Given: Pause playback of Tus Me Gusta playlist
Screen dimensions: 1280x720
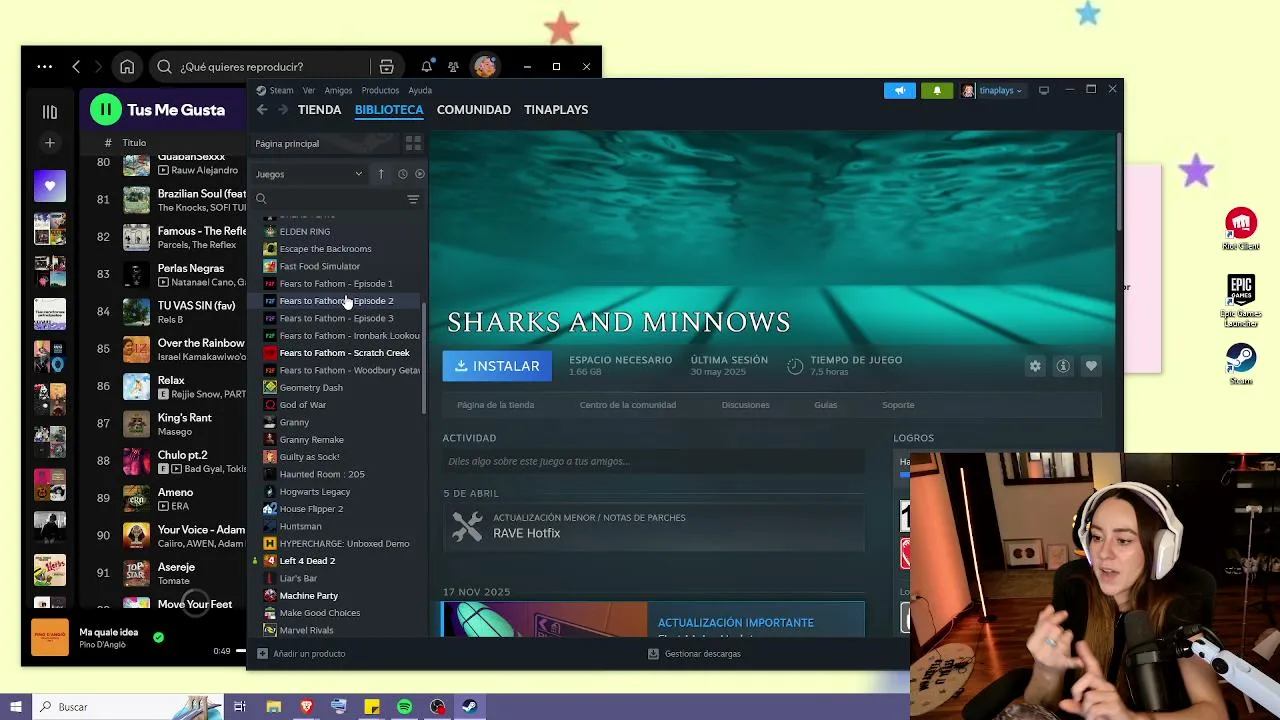Looking at the screenshot, I should 105,110.
